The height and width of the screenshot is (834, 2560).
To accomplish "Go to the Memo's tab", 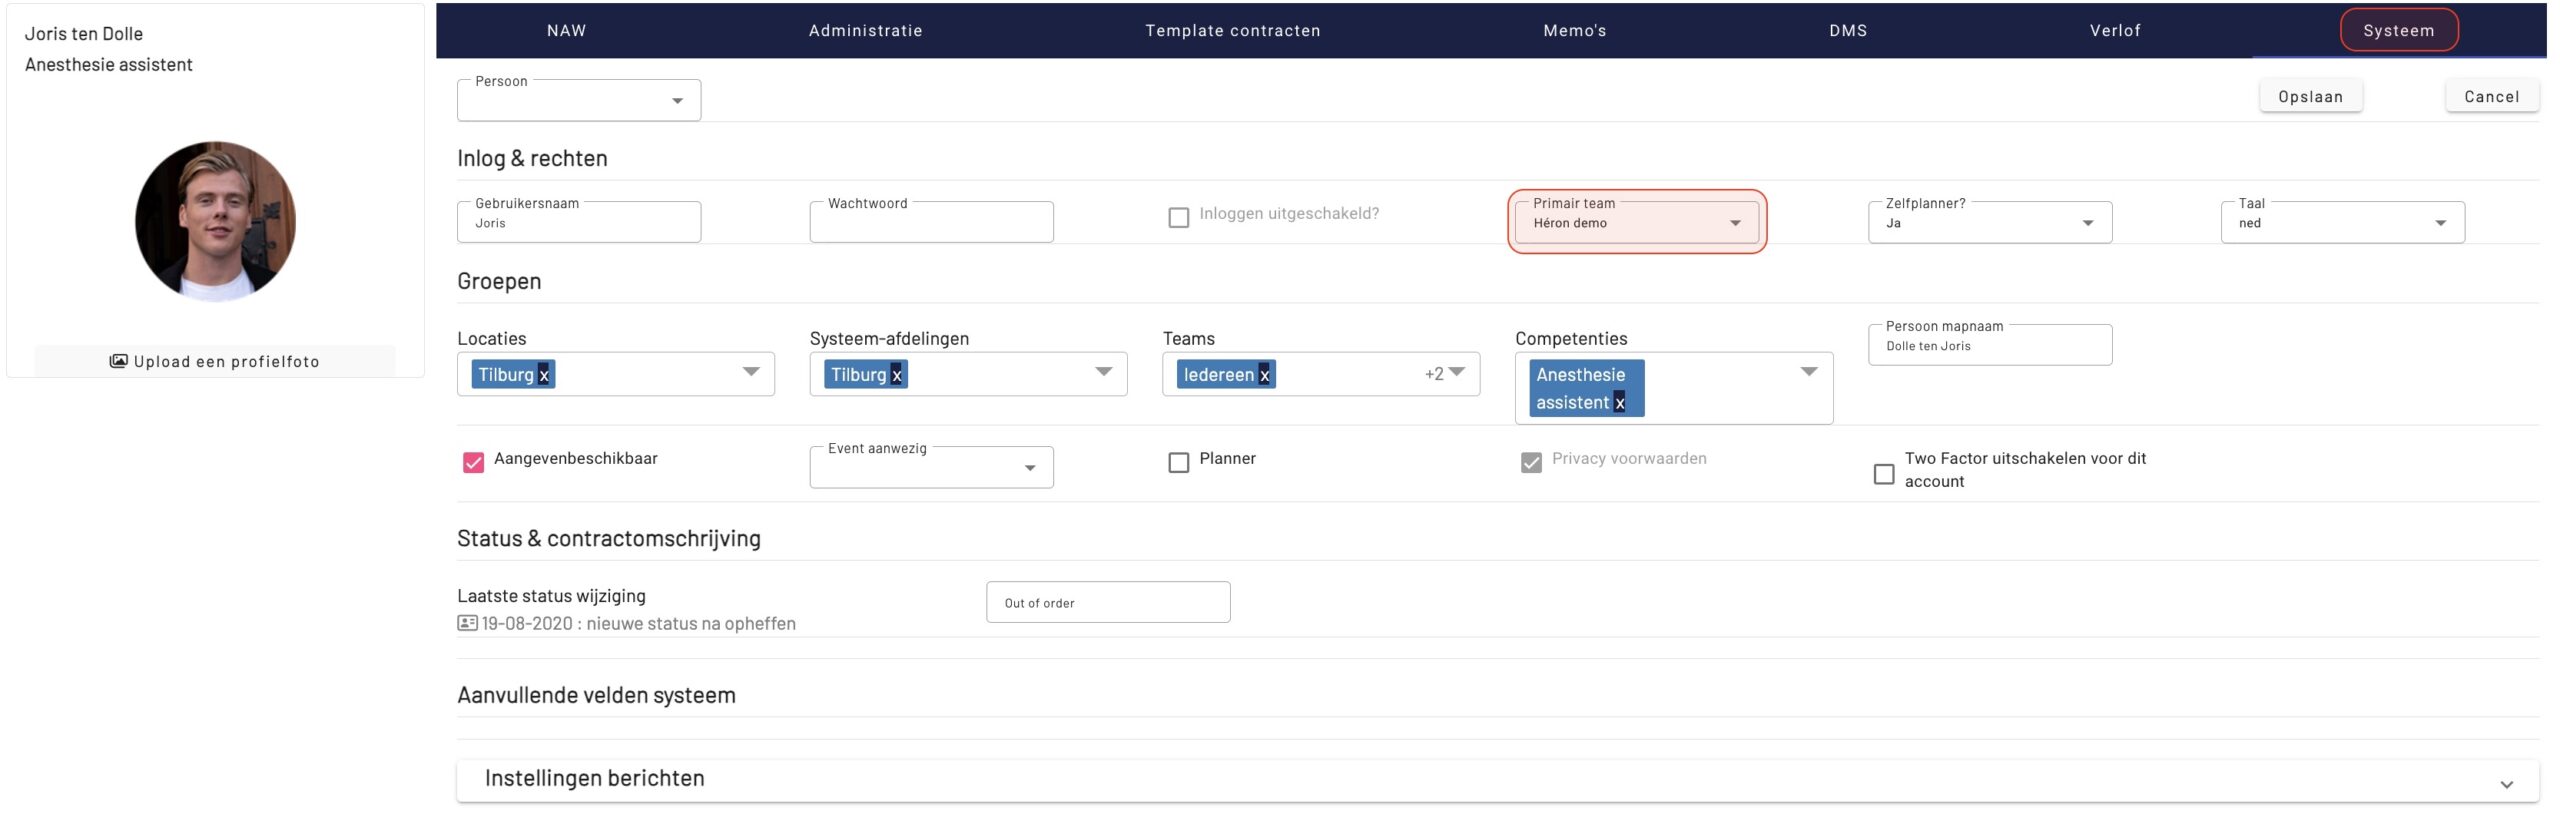I will tap(1574, 30).
